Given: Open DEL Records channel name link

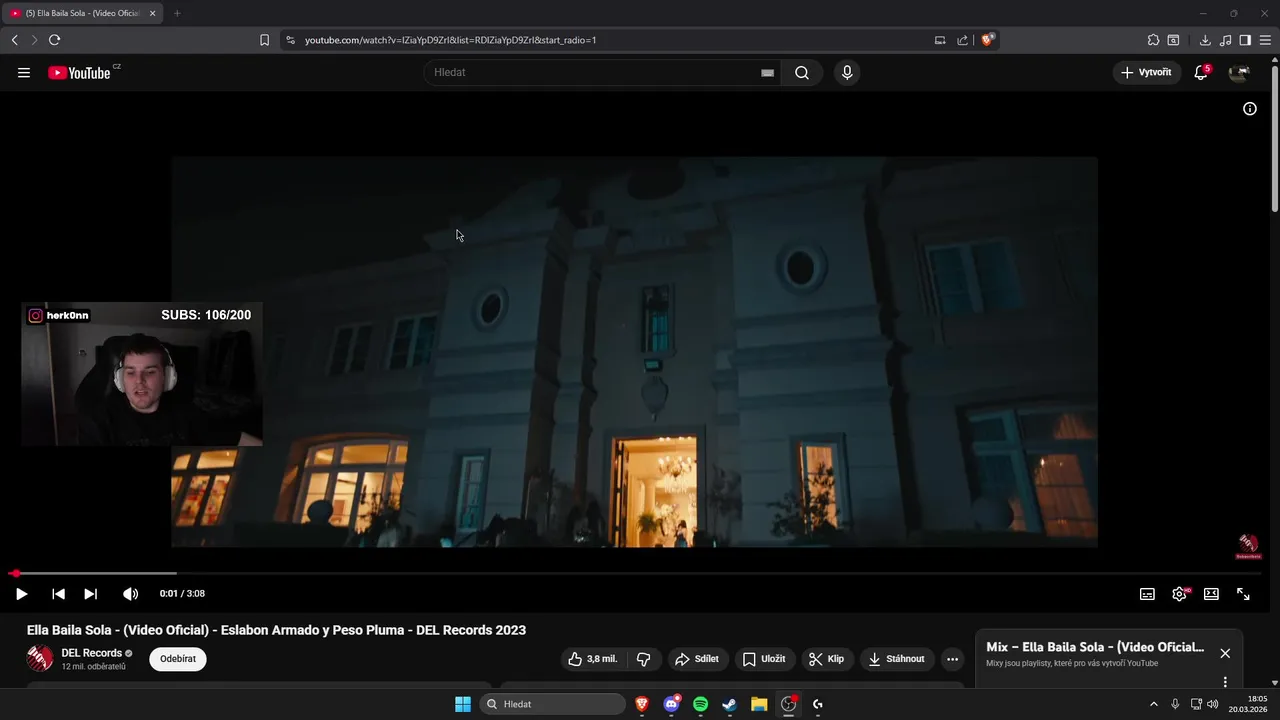Looking at the screenshot, I should tap(92, 653).
